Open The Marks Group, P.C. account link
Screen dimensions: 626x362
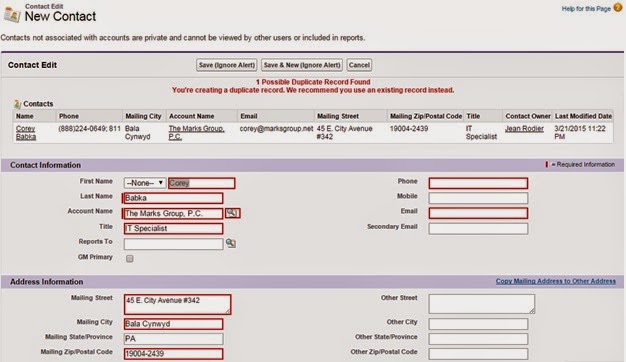[x=196, y=133]
